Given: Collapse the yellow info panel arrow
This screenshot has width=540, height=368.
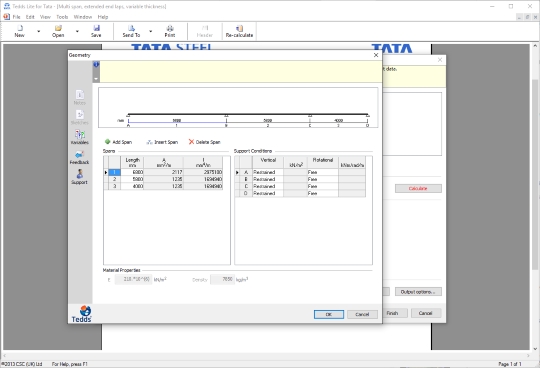Looking at the screenshot, I should (x=96, y=79).
